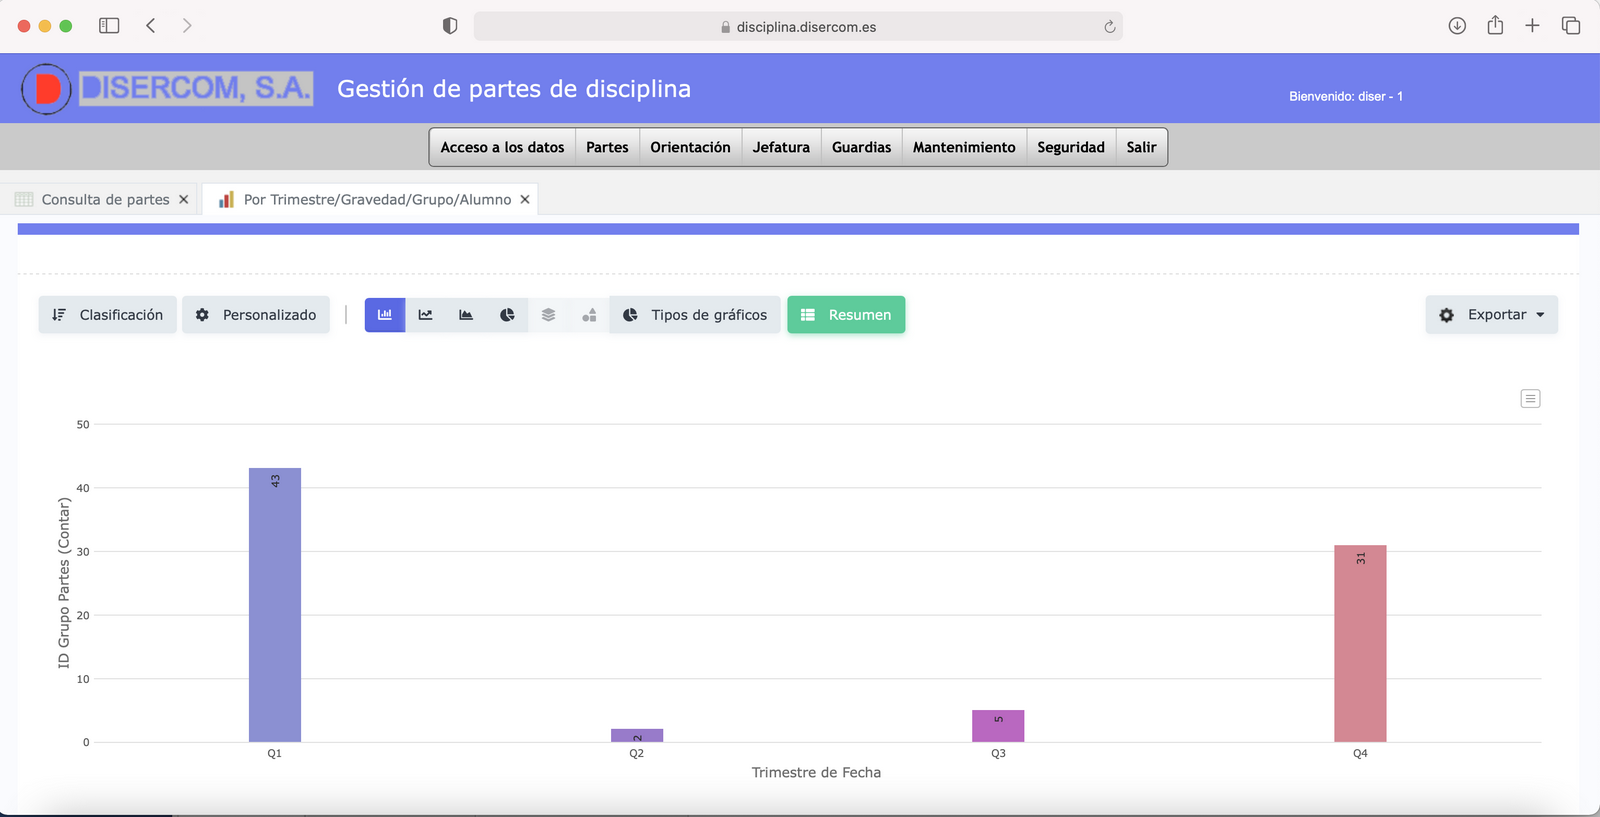The width and height of the screenshot is (1600, 817).
Task: Choose the area chart icon
Action: coord(466,315)
